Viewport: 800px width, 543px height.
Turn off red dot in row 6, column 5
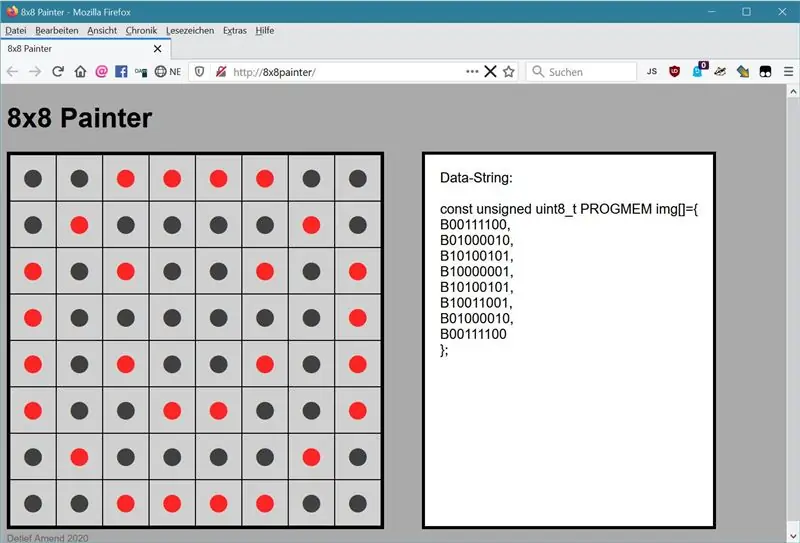click(x=218, y=411)
